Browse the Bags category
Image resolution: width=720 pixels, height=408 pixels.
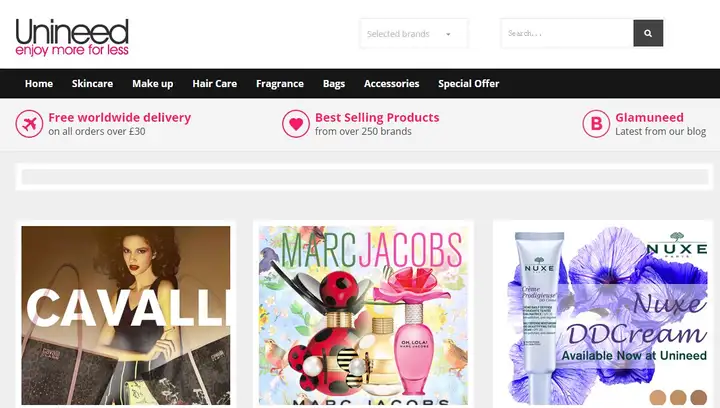tap(334, 84)
